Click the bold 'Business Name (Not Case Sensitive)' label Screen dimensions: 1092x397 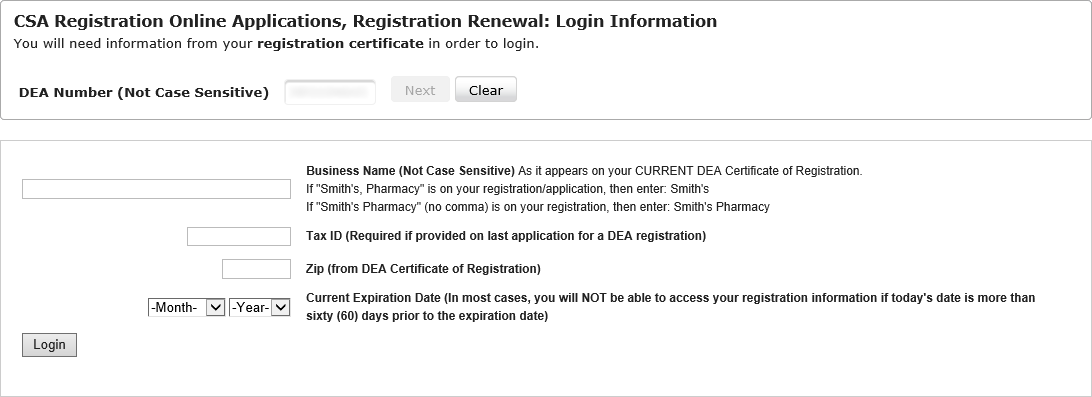(x=410, y=171)
